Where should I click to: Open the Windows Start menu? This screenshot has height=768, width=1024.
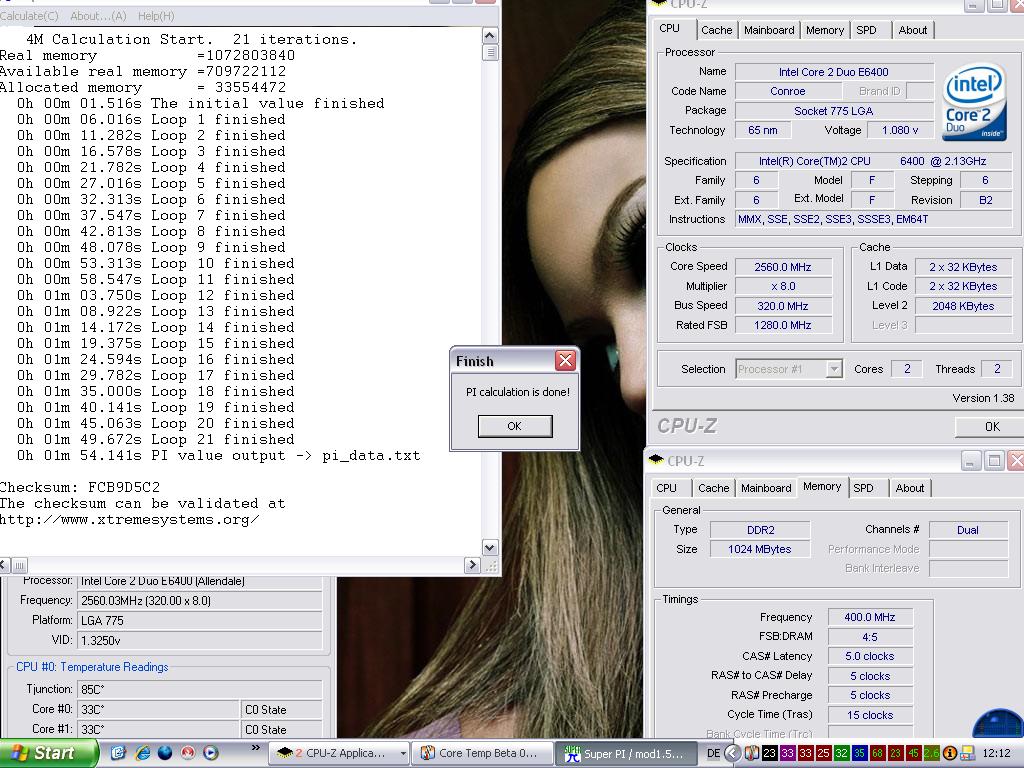point(49,753)
